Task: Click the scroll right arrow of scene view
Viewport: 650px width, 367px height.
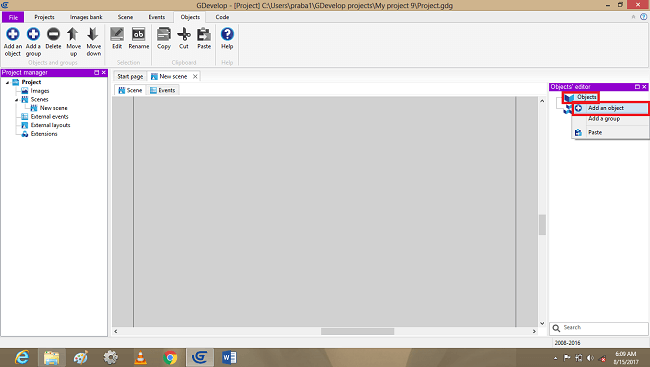Action: coord(534,331)
